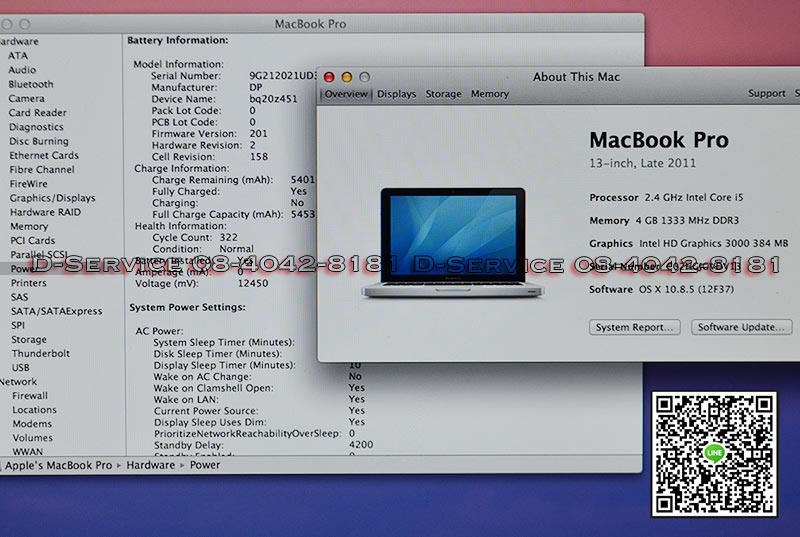Select FireWire in the sidebar
The image size is (800, 537).
coord(29,184)
